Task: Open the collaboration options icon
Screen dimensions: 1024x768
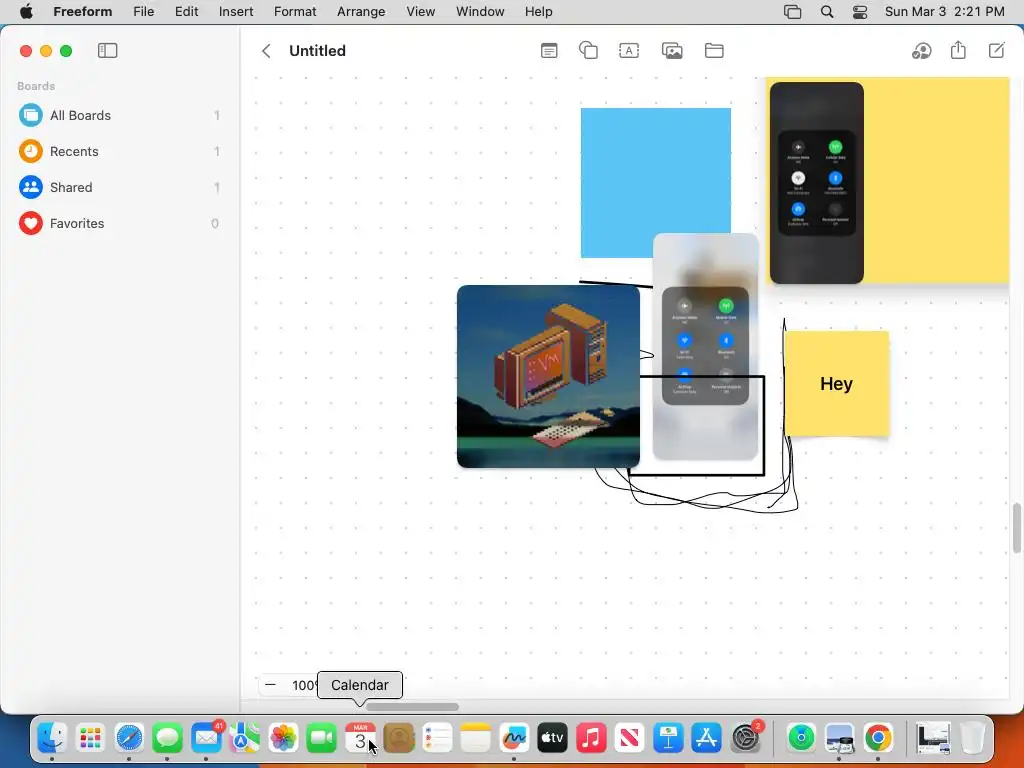Action: (x=921, y=50)
